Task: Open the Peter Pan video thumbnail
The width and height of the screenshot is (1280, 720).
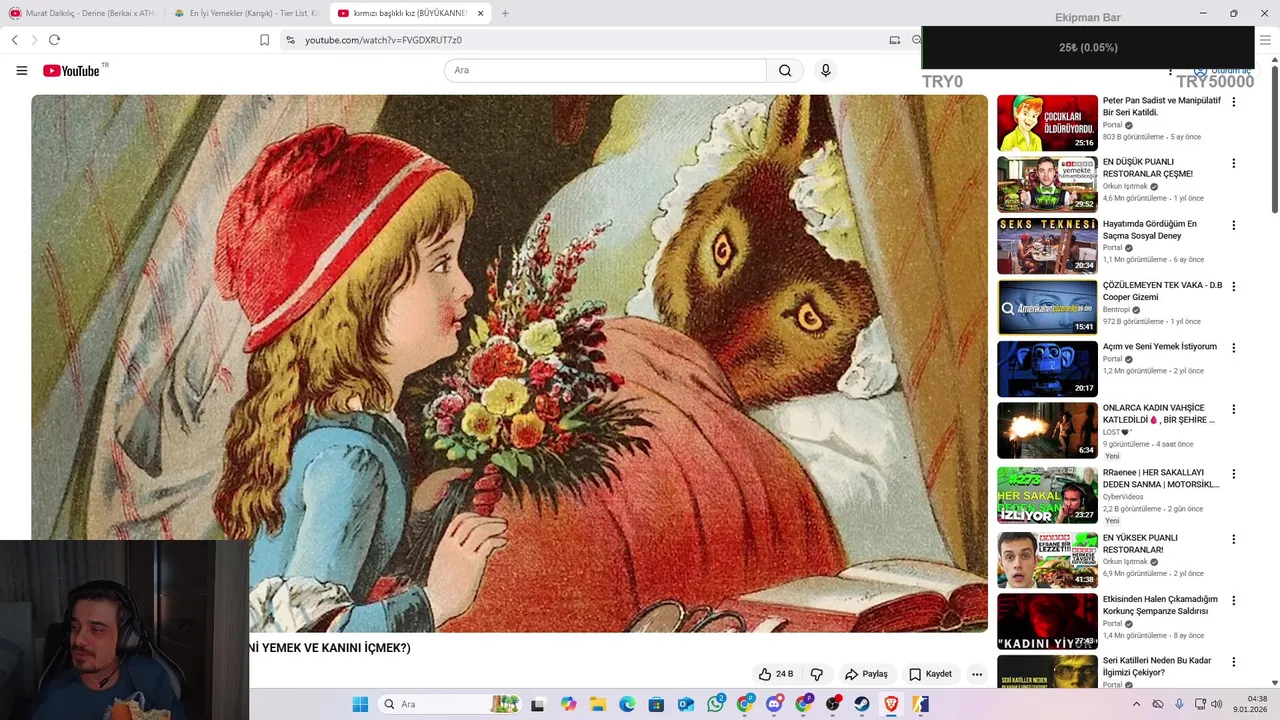Action: (1047, 123)
